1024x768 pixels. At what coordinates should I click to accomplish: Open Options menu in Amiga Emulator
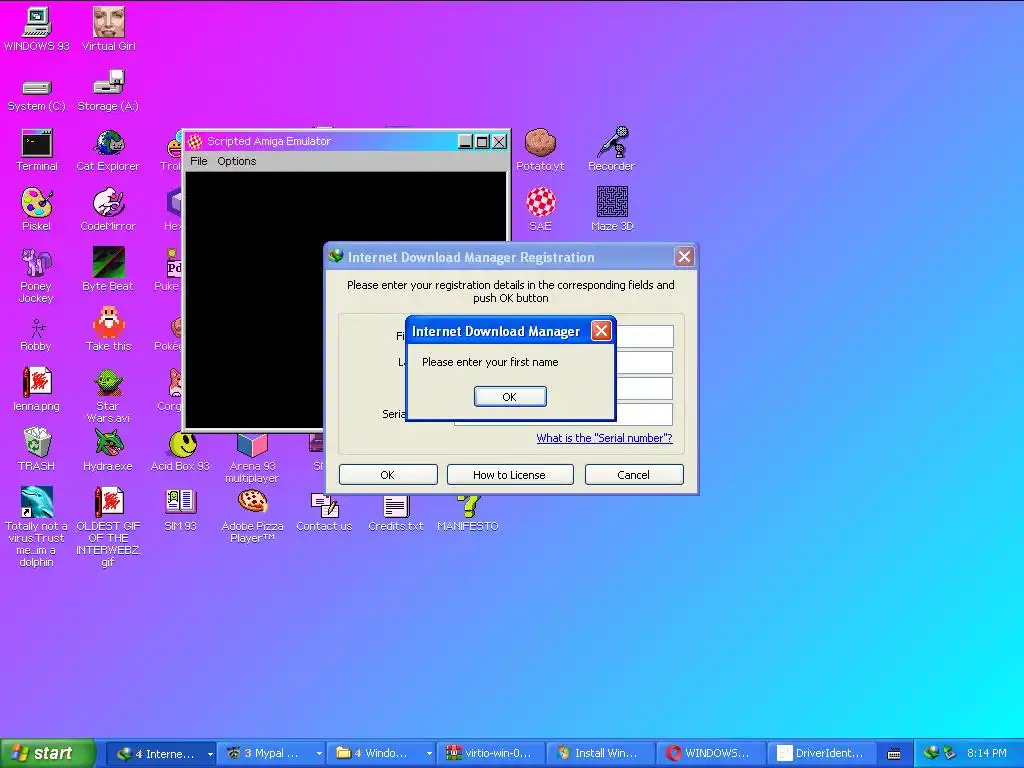pyautogui.click(x=236, y=161)
